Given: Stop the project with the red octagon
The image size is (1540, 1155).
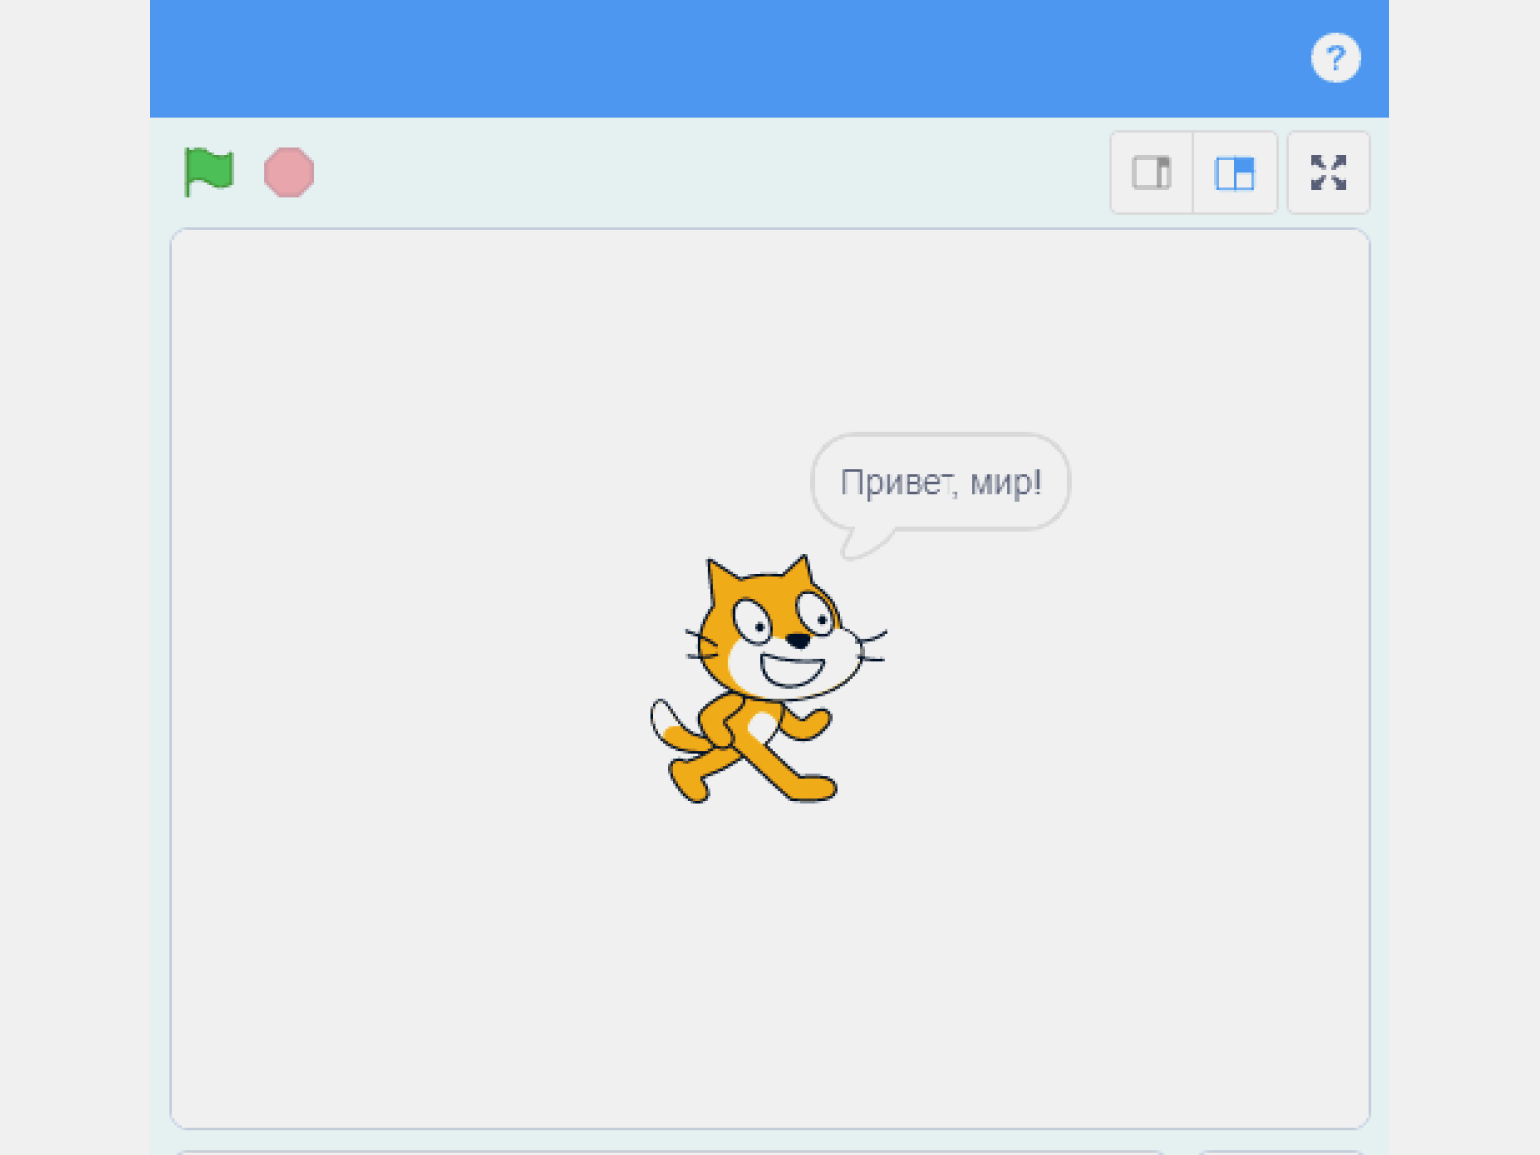Looking at the screenshot, I should (x=289, y=172).
